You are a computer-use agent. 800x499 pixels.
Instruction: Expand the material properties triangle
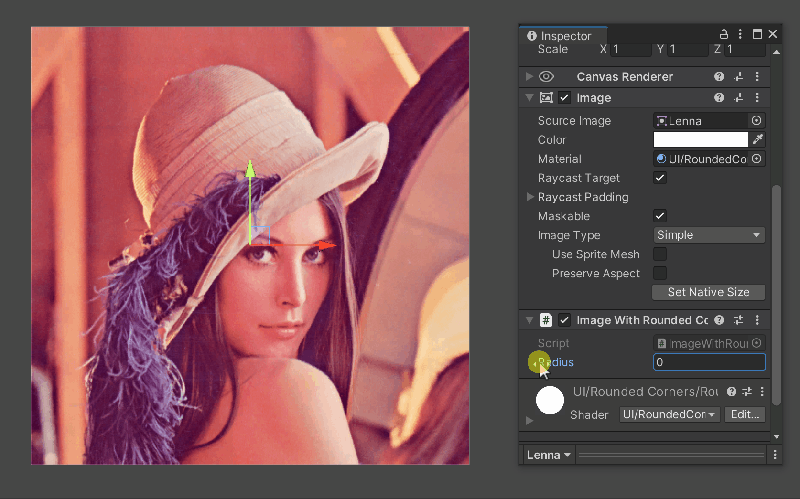[x=530, y=421]
